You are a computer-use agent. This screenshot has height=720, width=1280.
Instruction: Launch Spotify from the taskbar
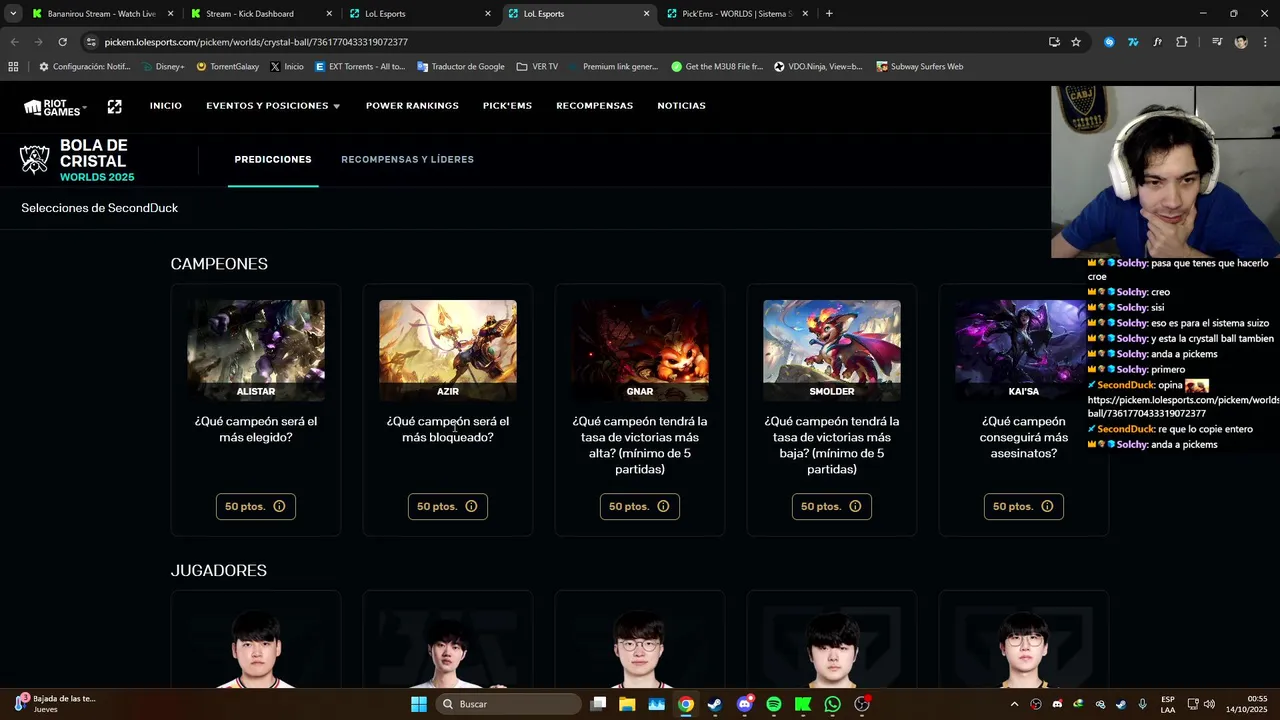tap(774, 704)
